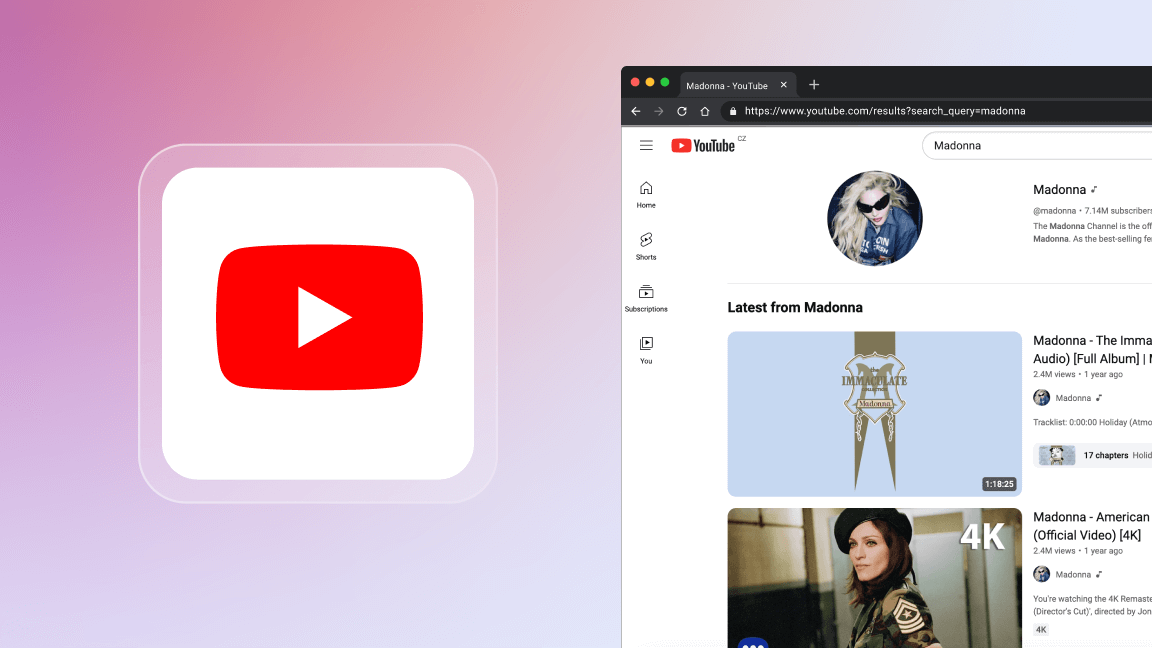Reload the page with the refresh icon
The image size is (1152, 649).
pyautogui.click(x=682, y=111)
